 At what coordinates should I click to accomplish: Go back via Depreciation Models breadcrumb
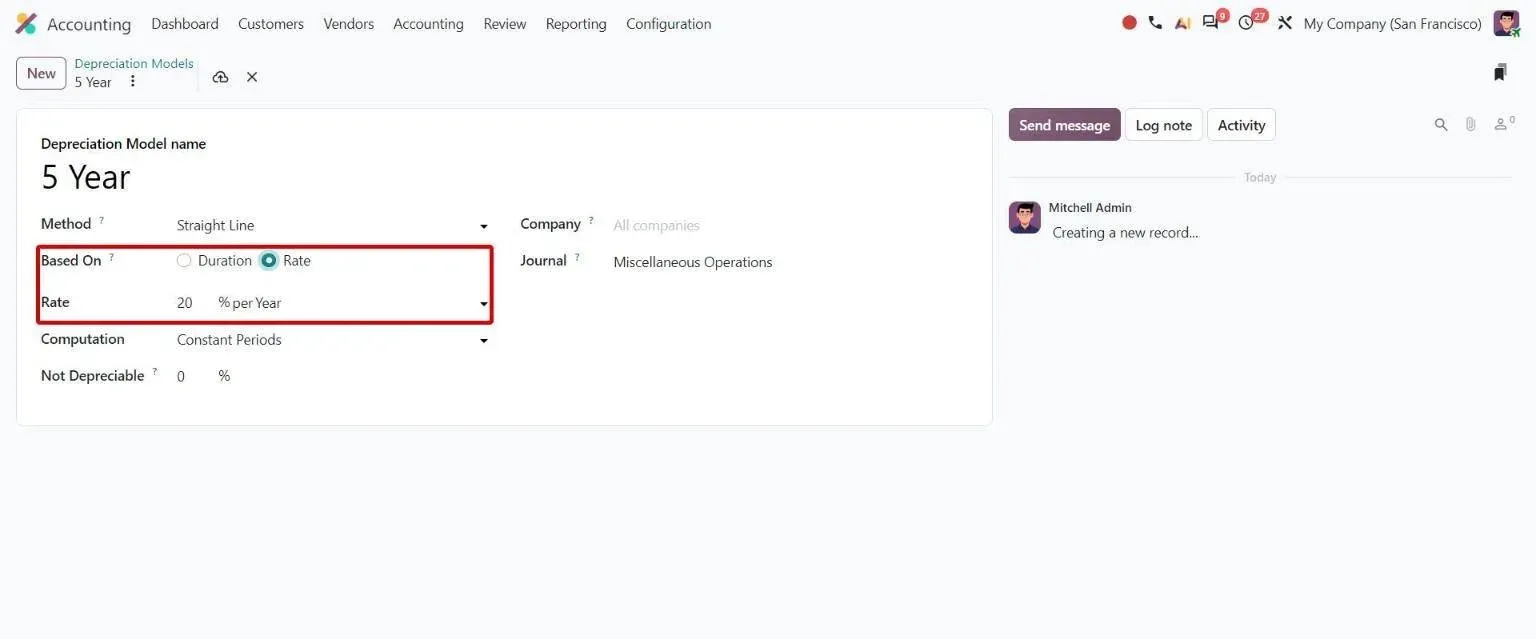(x=134, y=64)
